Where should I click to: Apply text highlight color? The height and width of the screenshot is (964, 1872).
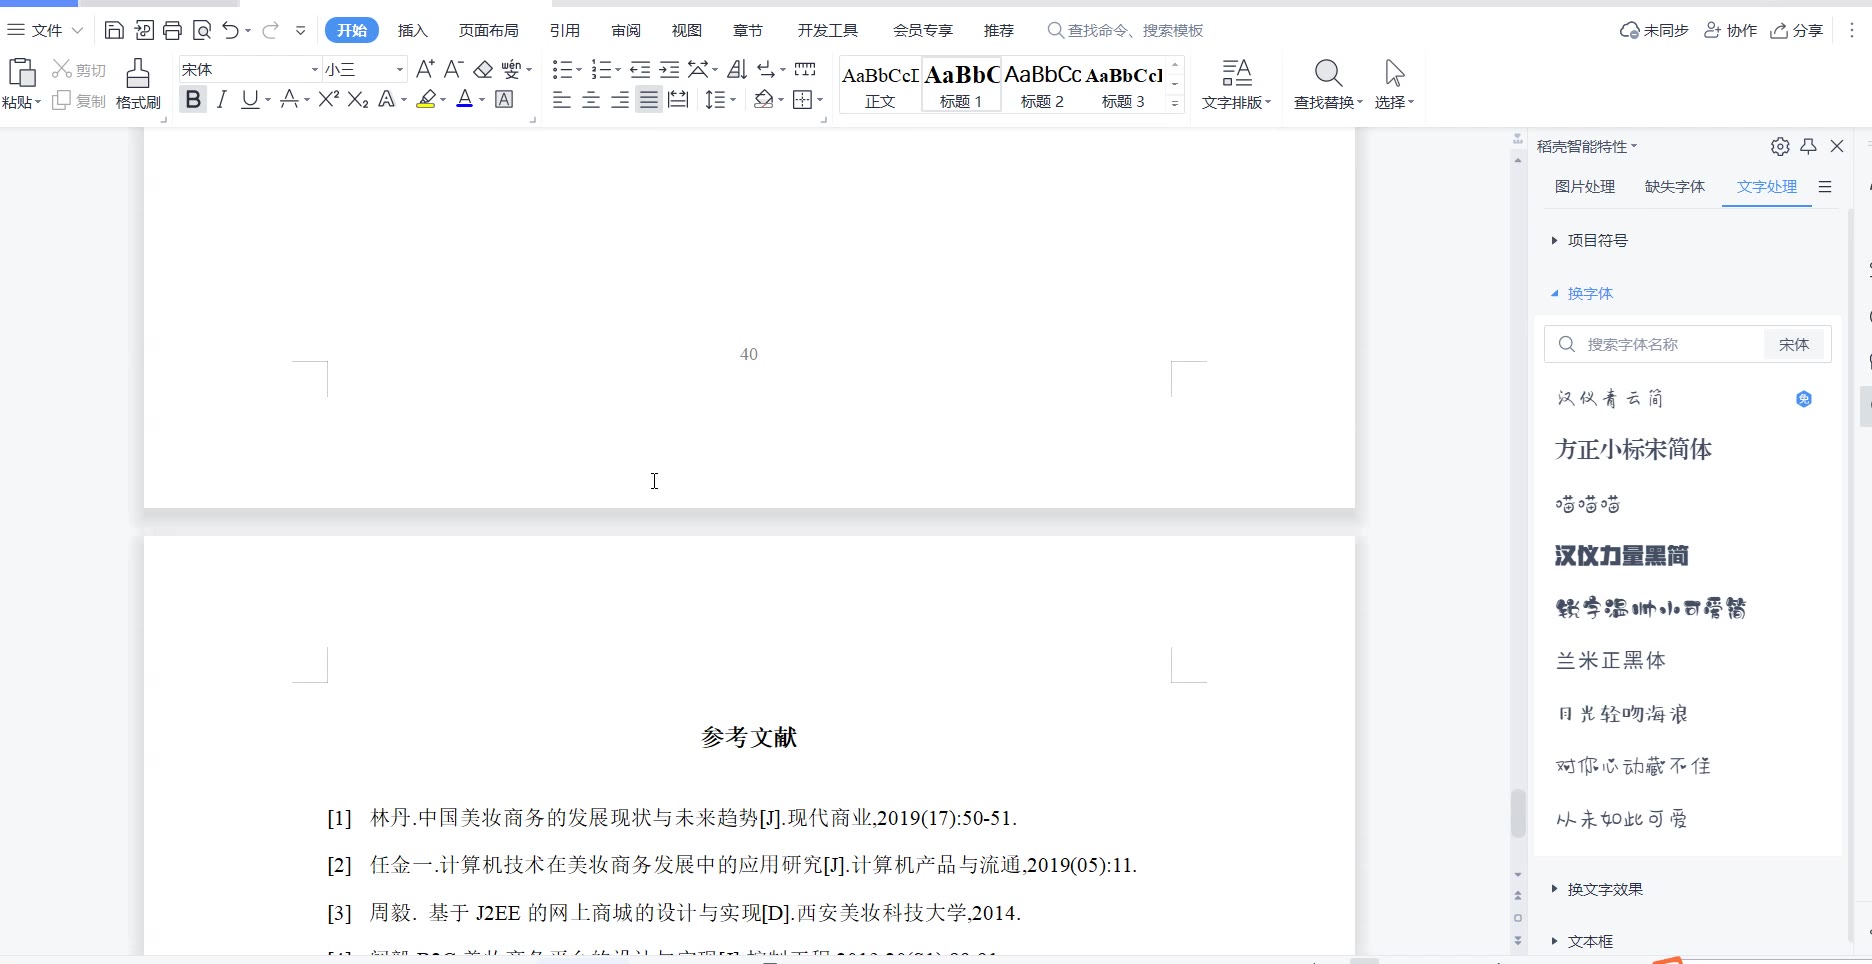tap(426, 99)
